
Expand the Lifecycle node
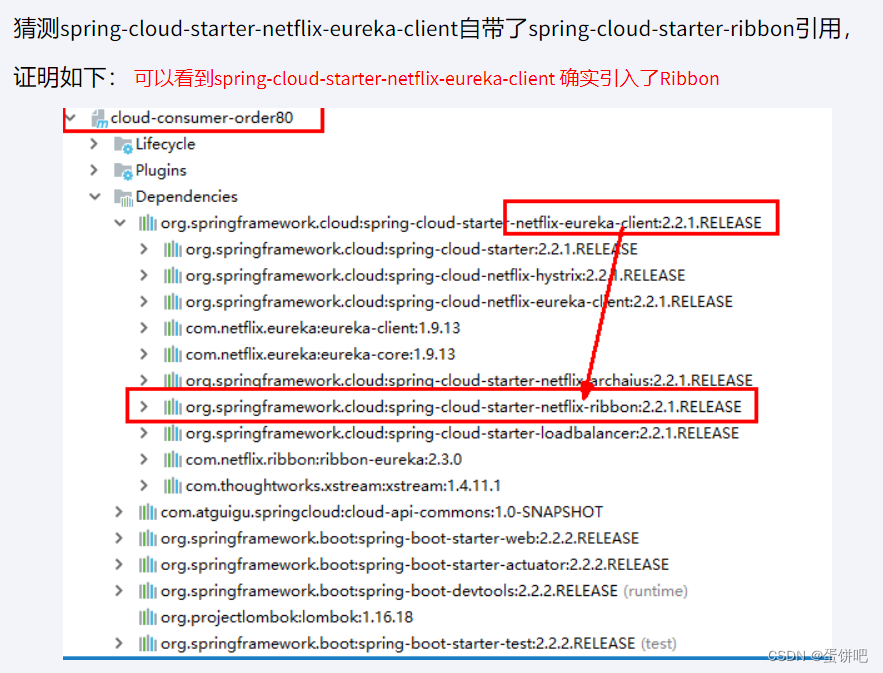click(x=94, y=144)
